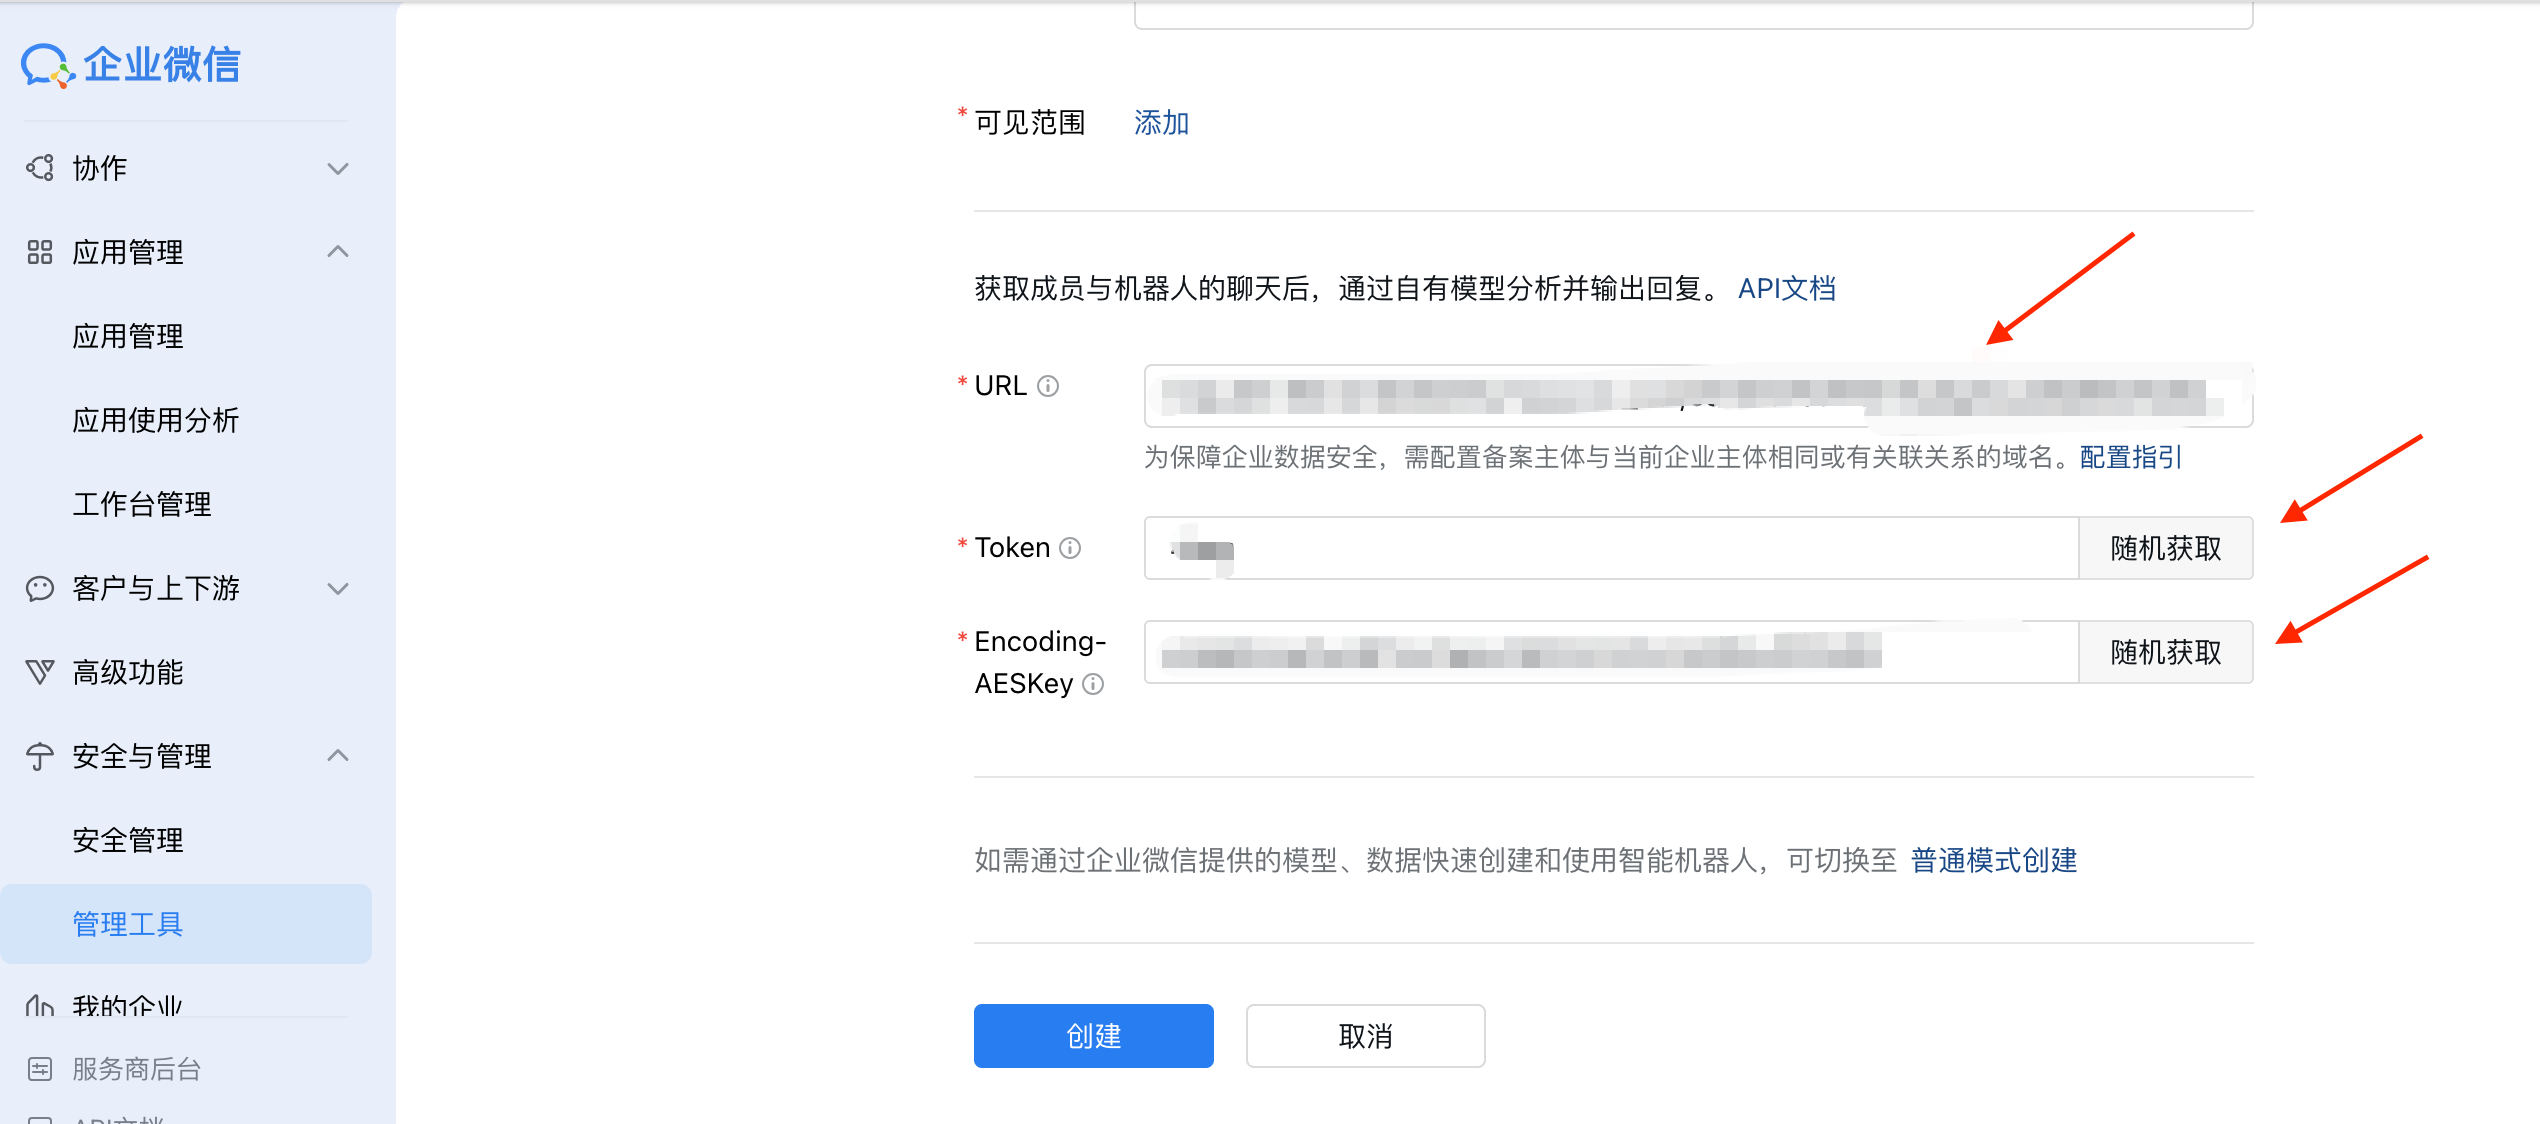The image size is (2540, 1124).
Task: Click 添加 next to 可见范围
Action: [1161, 122]
